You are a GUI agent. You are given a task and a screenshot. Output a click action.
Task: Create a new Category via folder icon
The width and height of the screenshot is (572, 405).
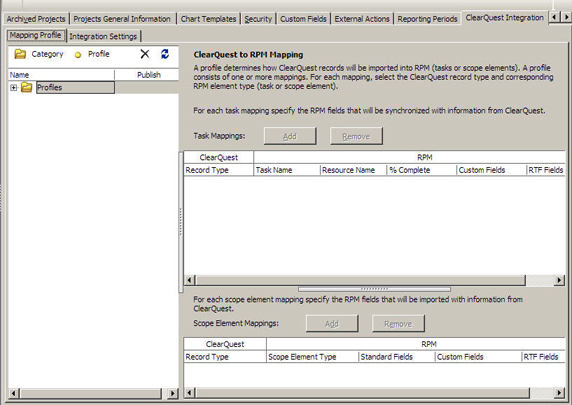click(x=20, y=54)
